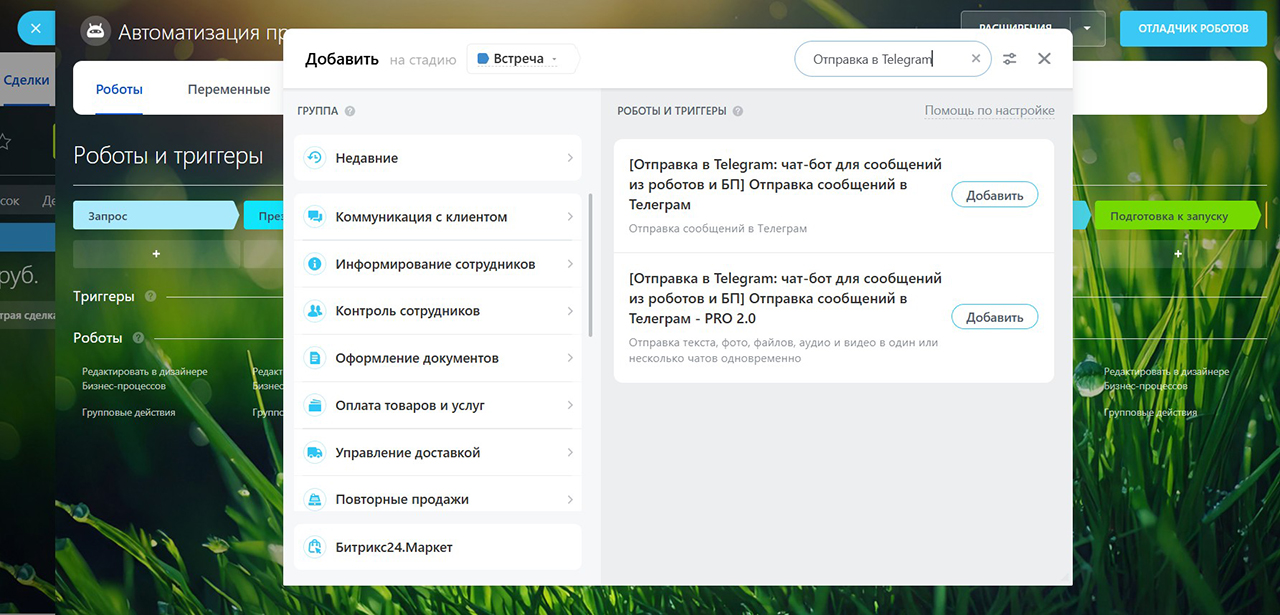This screenshot has width=1280, height=615.
Task: Add the Telegram PRO 2.0 robot
Action: point(994,317)
